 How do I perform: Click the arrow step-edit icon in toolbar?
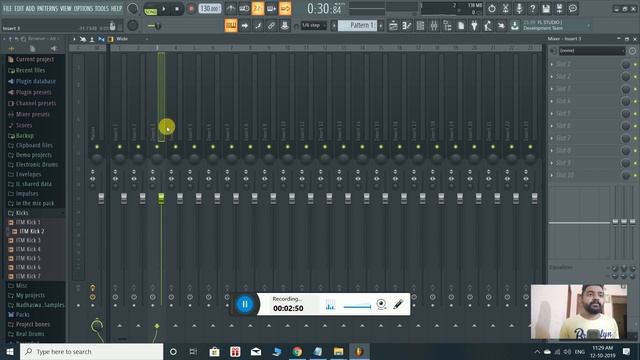point(244,26)
